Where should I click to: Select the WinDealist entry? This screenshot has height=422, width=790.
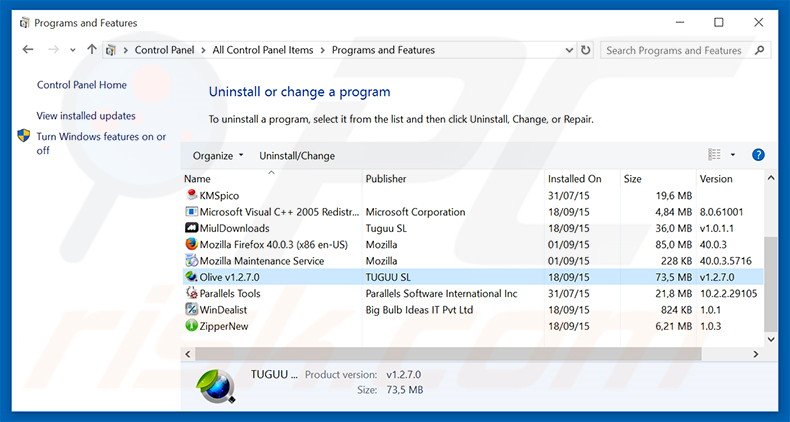[472, 310]
